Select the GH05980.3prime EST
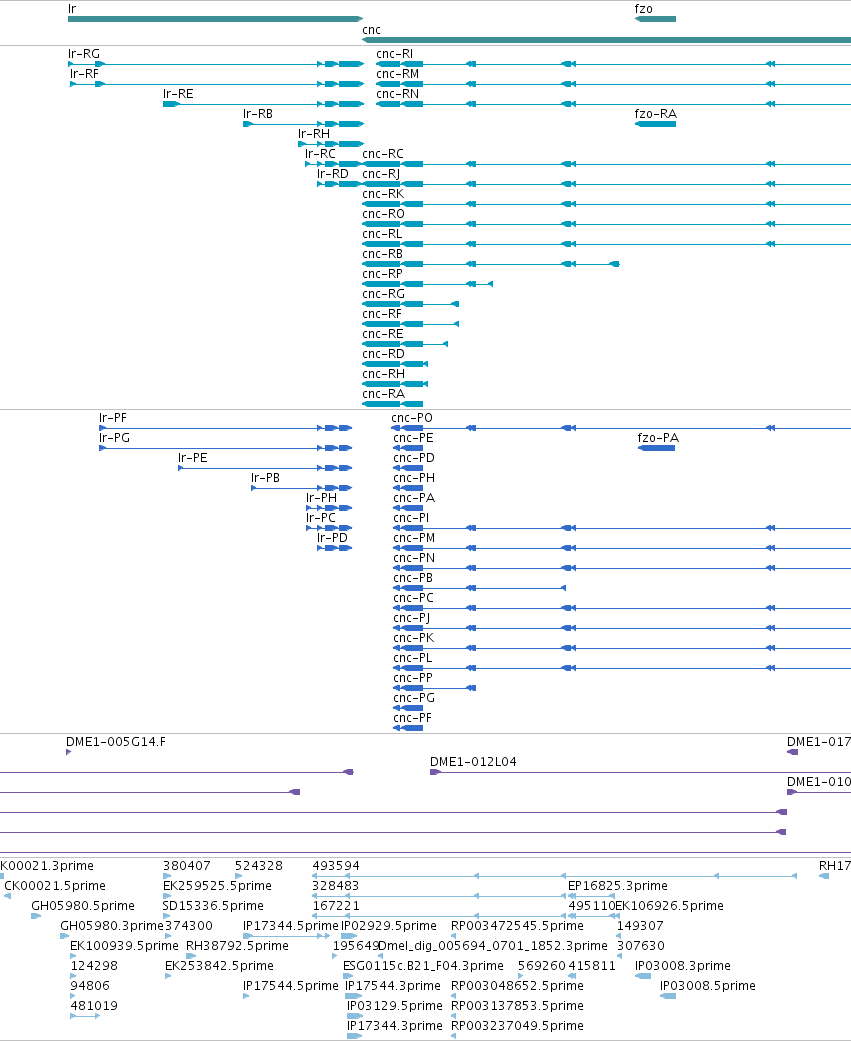Image resolution: width=851 pixels, height=1041 pixels. (64, 936)
